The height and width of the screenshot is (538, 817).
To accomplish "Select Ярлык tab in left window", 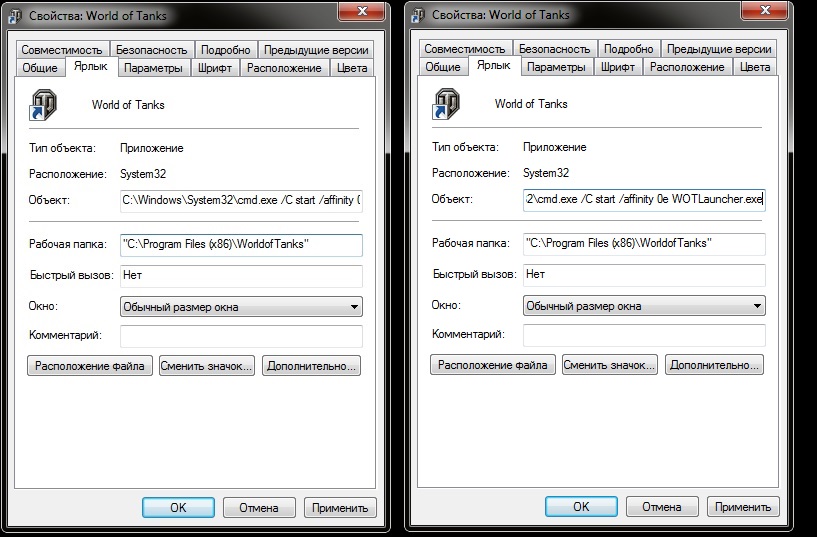I will click(91, 66).
